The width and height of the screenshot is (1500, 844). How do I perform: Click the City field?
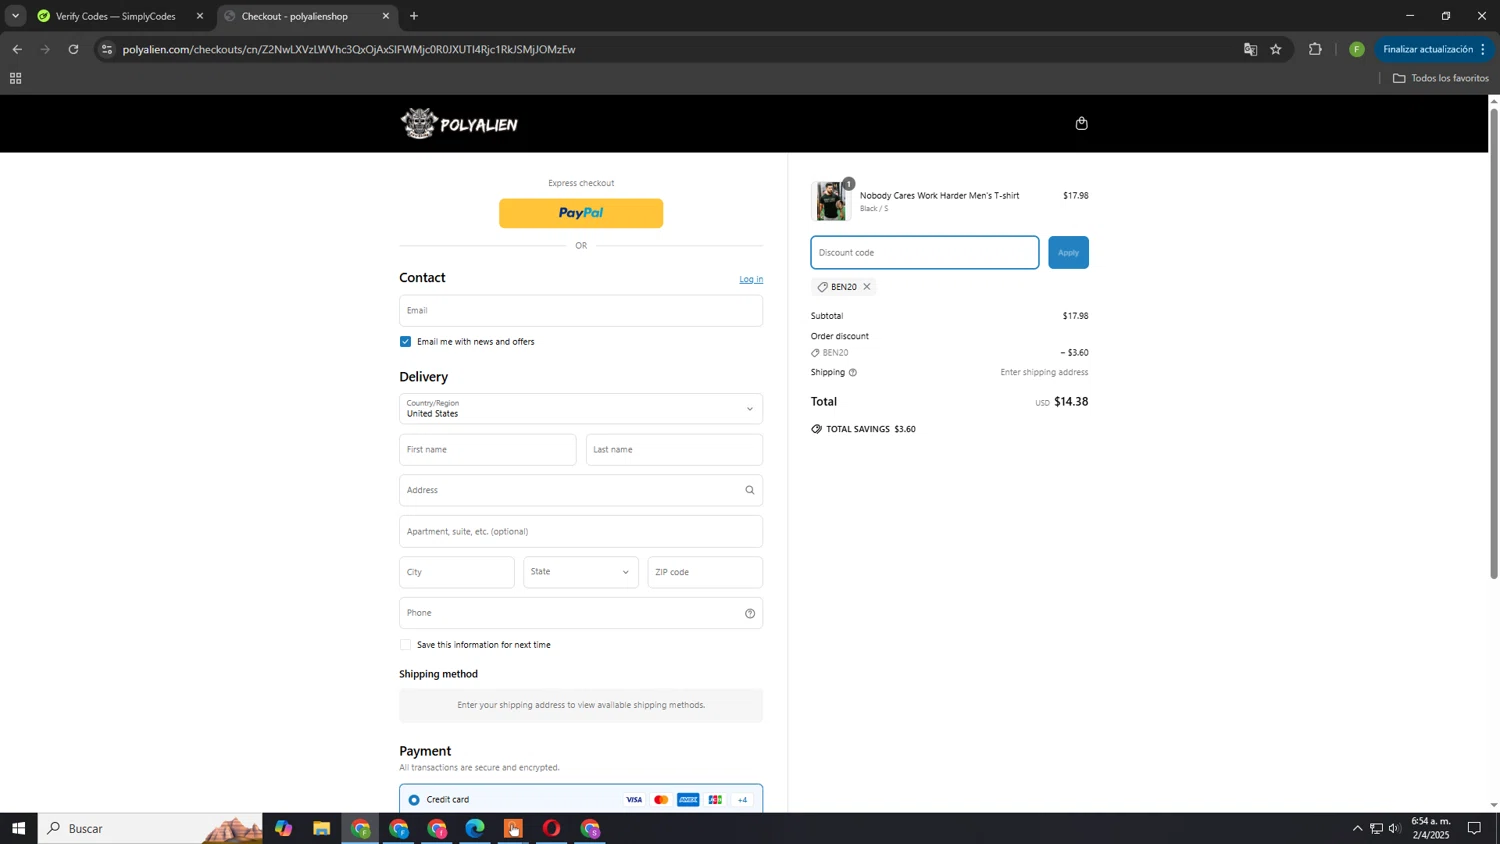tap(457, 572)
